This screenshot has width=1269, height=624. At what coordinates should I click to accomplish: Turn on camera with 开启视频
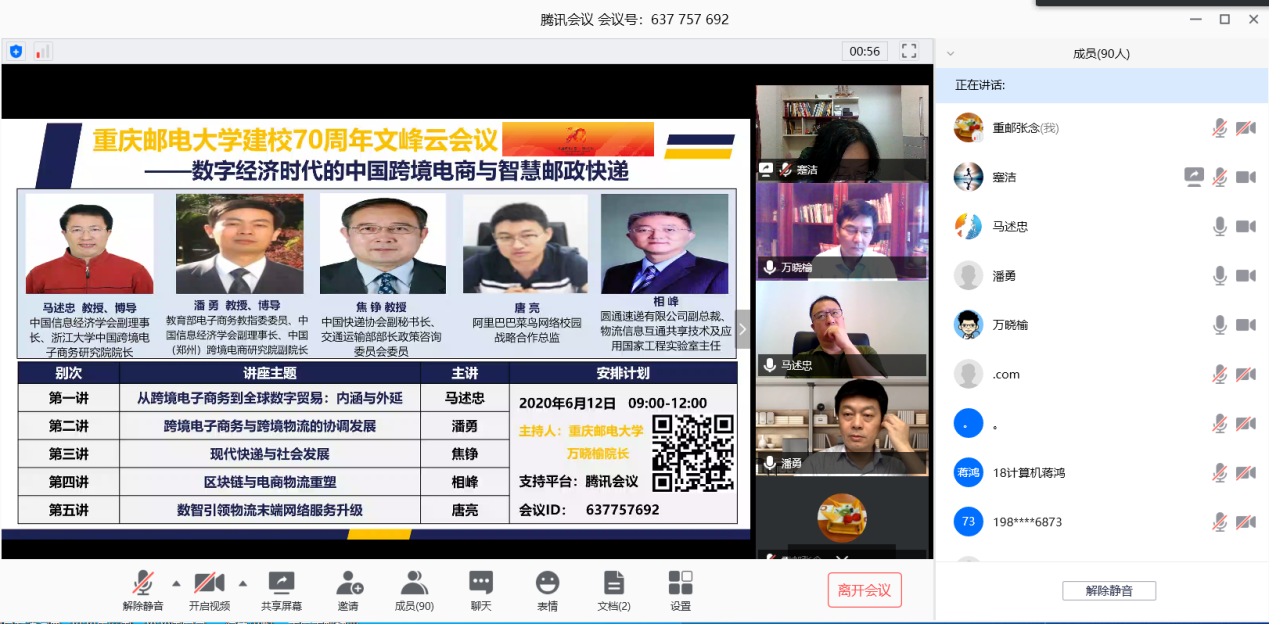pyautogui.click(x=209, y=590)
